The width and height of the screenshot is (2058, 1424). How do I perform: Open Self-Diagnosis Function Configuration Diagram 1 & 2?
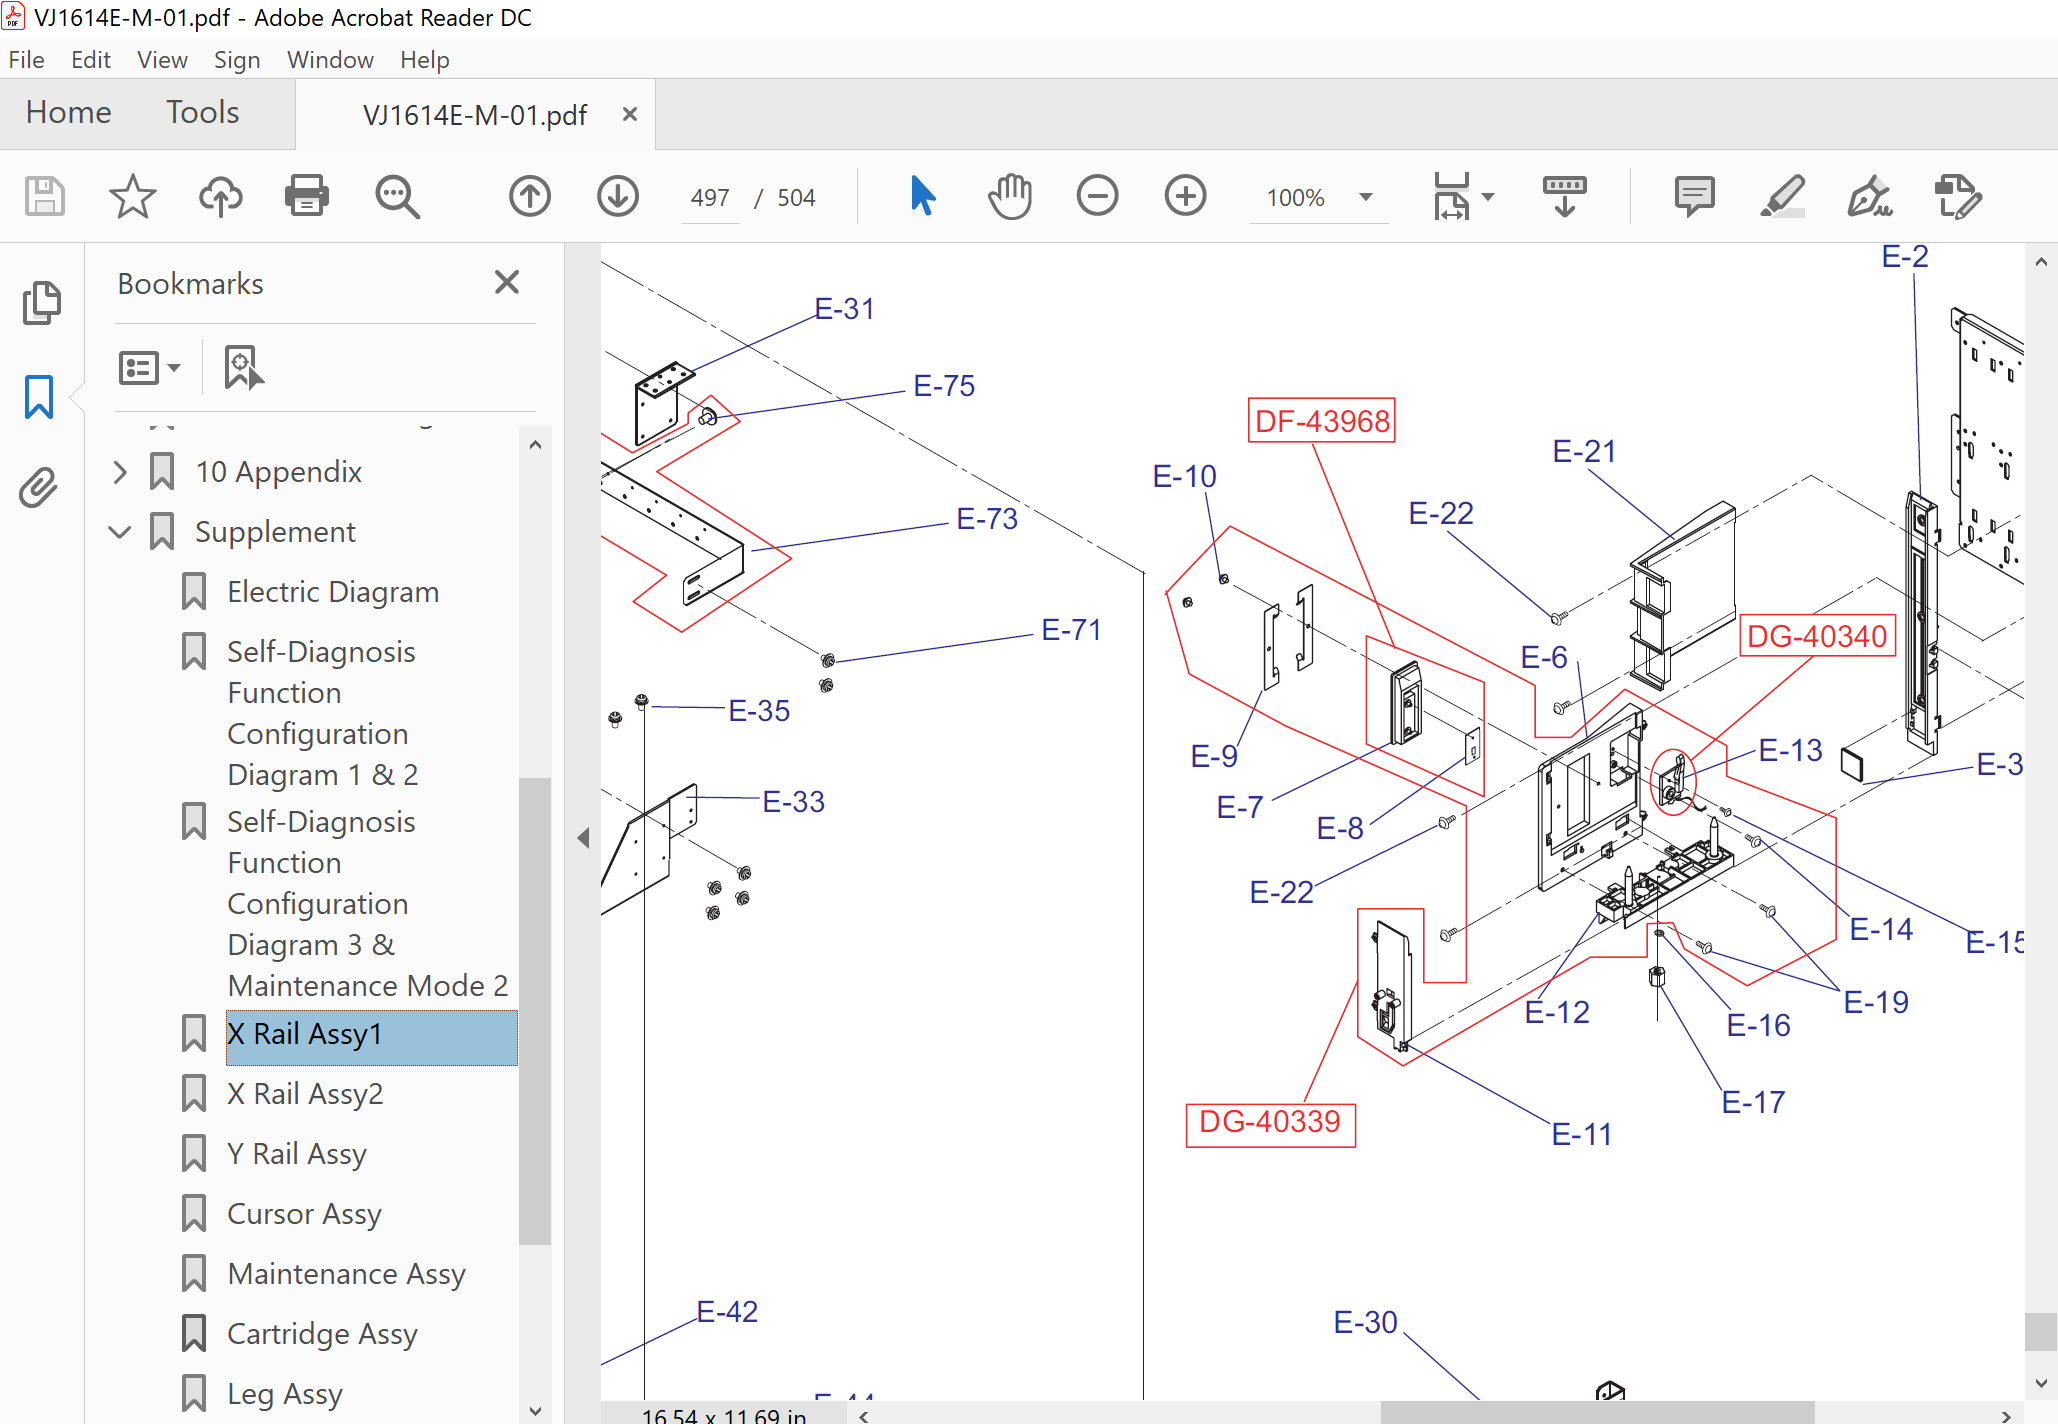322,713
